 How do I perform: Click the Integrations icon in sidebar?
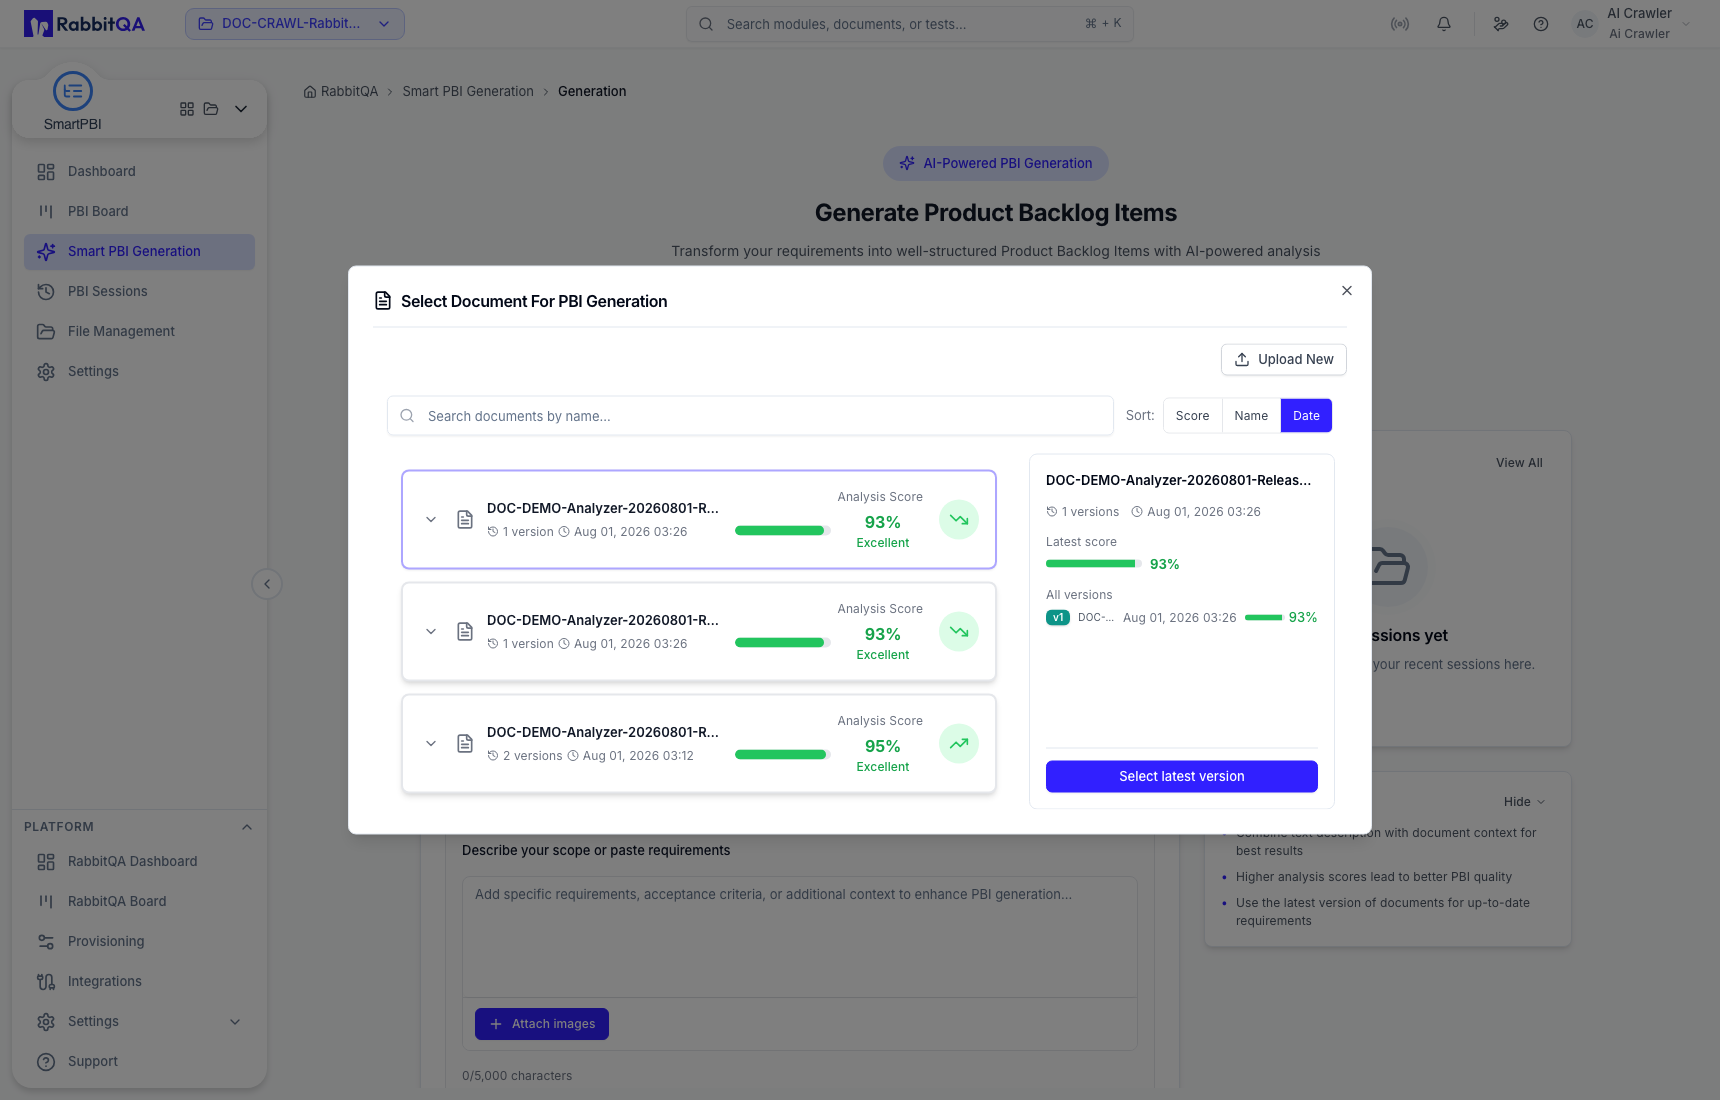[x=46, y=982]
